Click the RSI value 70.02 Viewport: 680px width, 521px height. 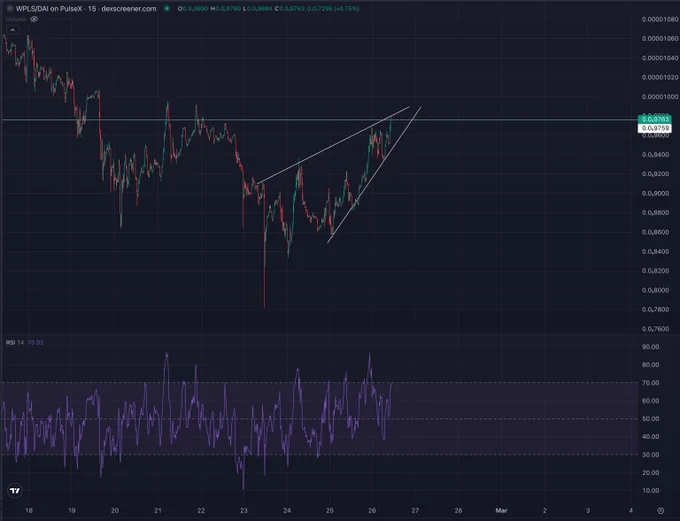pyautogui.click(x=36, y=343)
